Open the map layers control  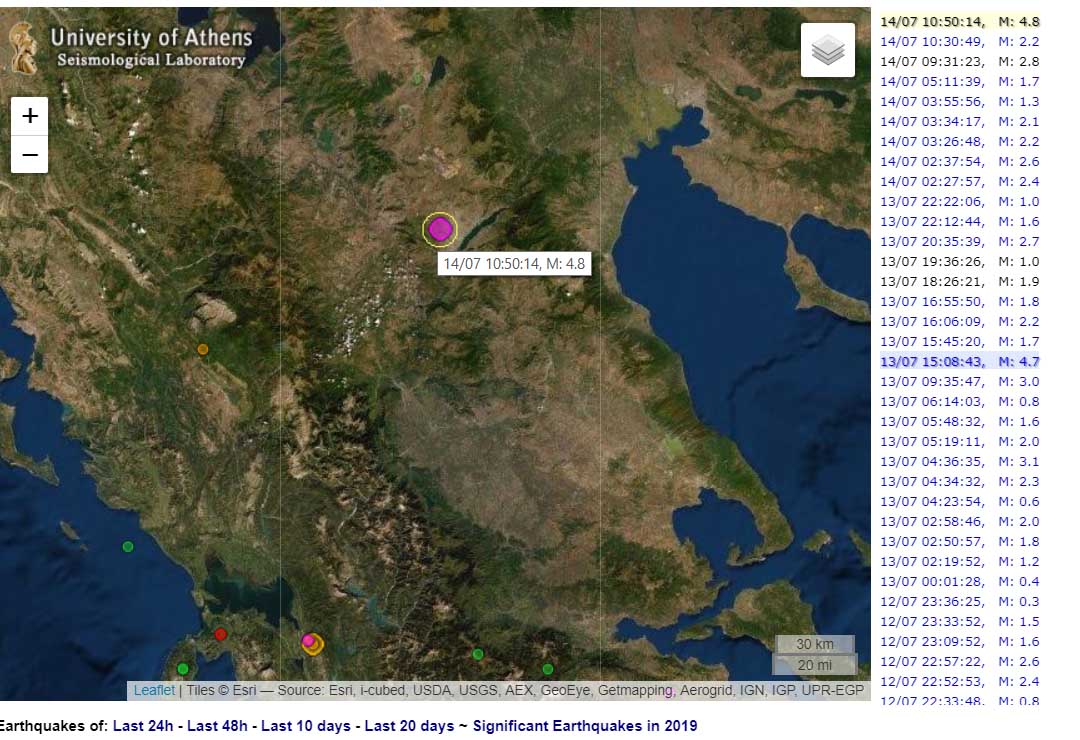(x=827, y=50)
